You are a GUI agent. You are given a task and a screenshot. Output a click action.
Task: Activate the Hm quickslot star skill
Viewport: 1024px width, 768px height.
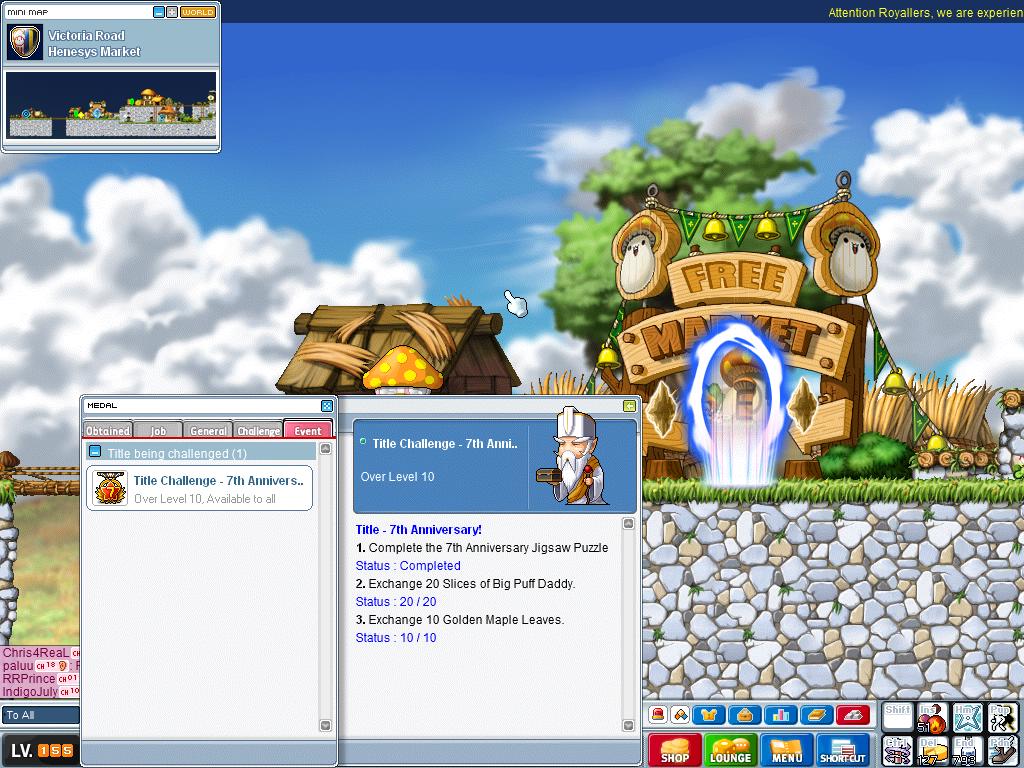point(967,717)
